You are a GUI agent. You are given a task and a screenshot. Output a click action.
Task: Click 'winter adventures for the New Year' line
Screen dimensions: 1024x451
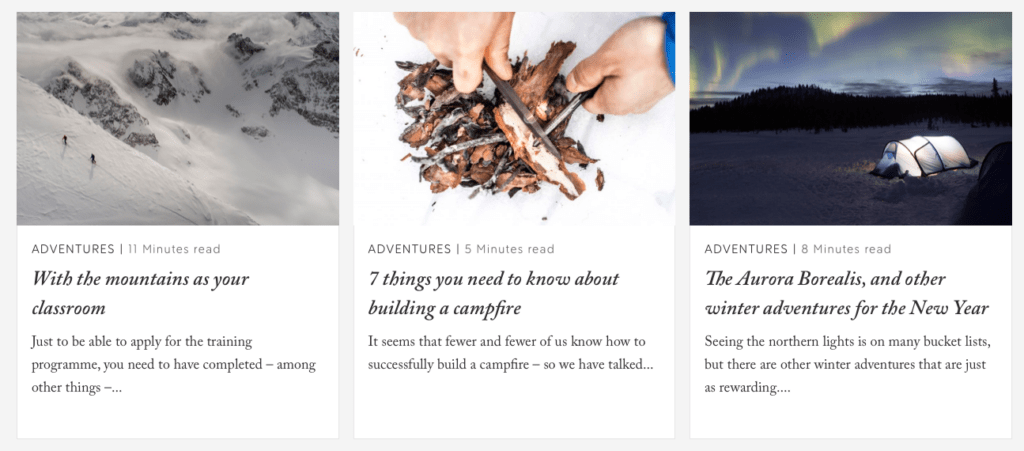point(847,307)
